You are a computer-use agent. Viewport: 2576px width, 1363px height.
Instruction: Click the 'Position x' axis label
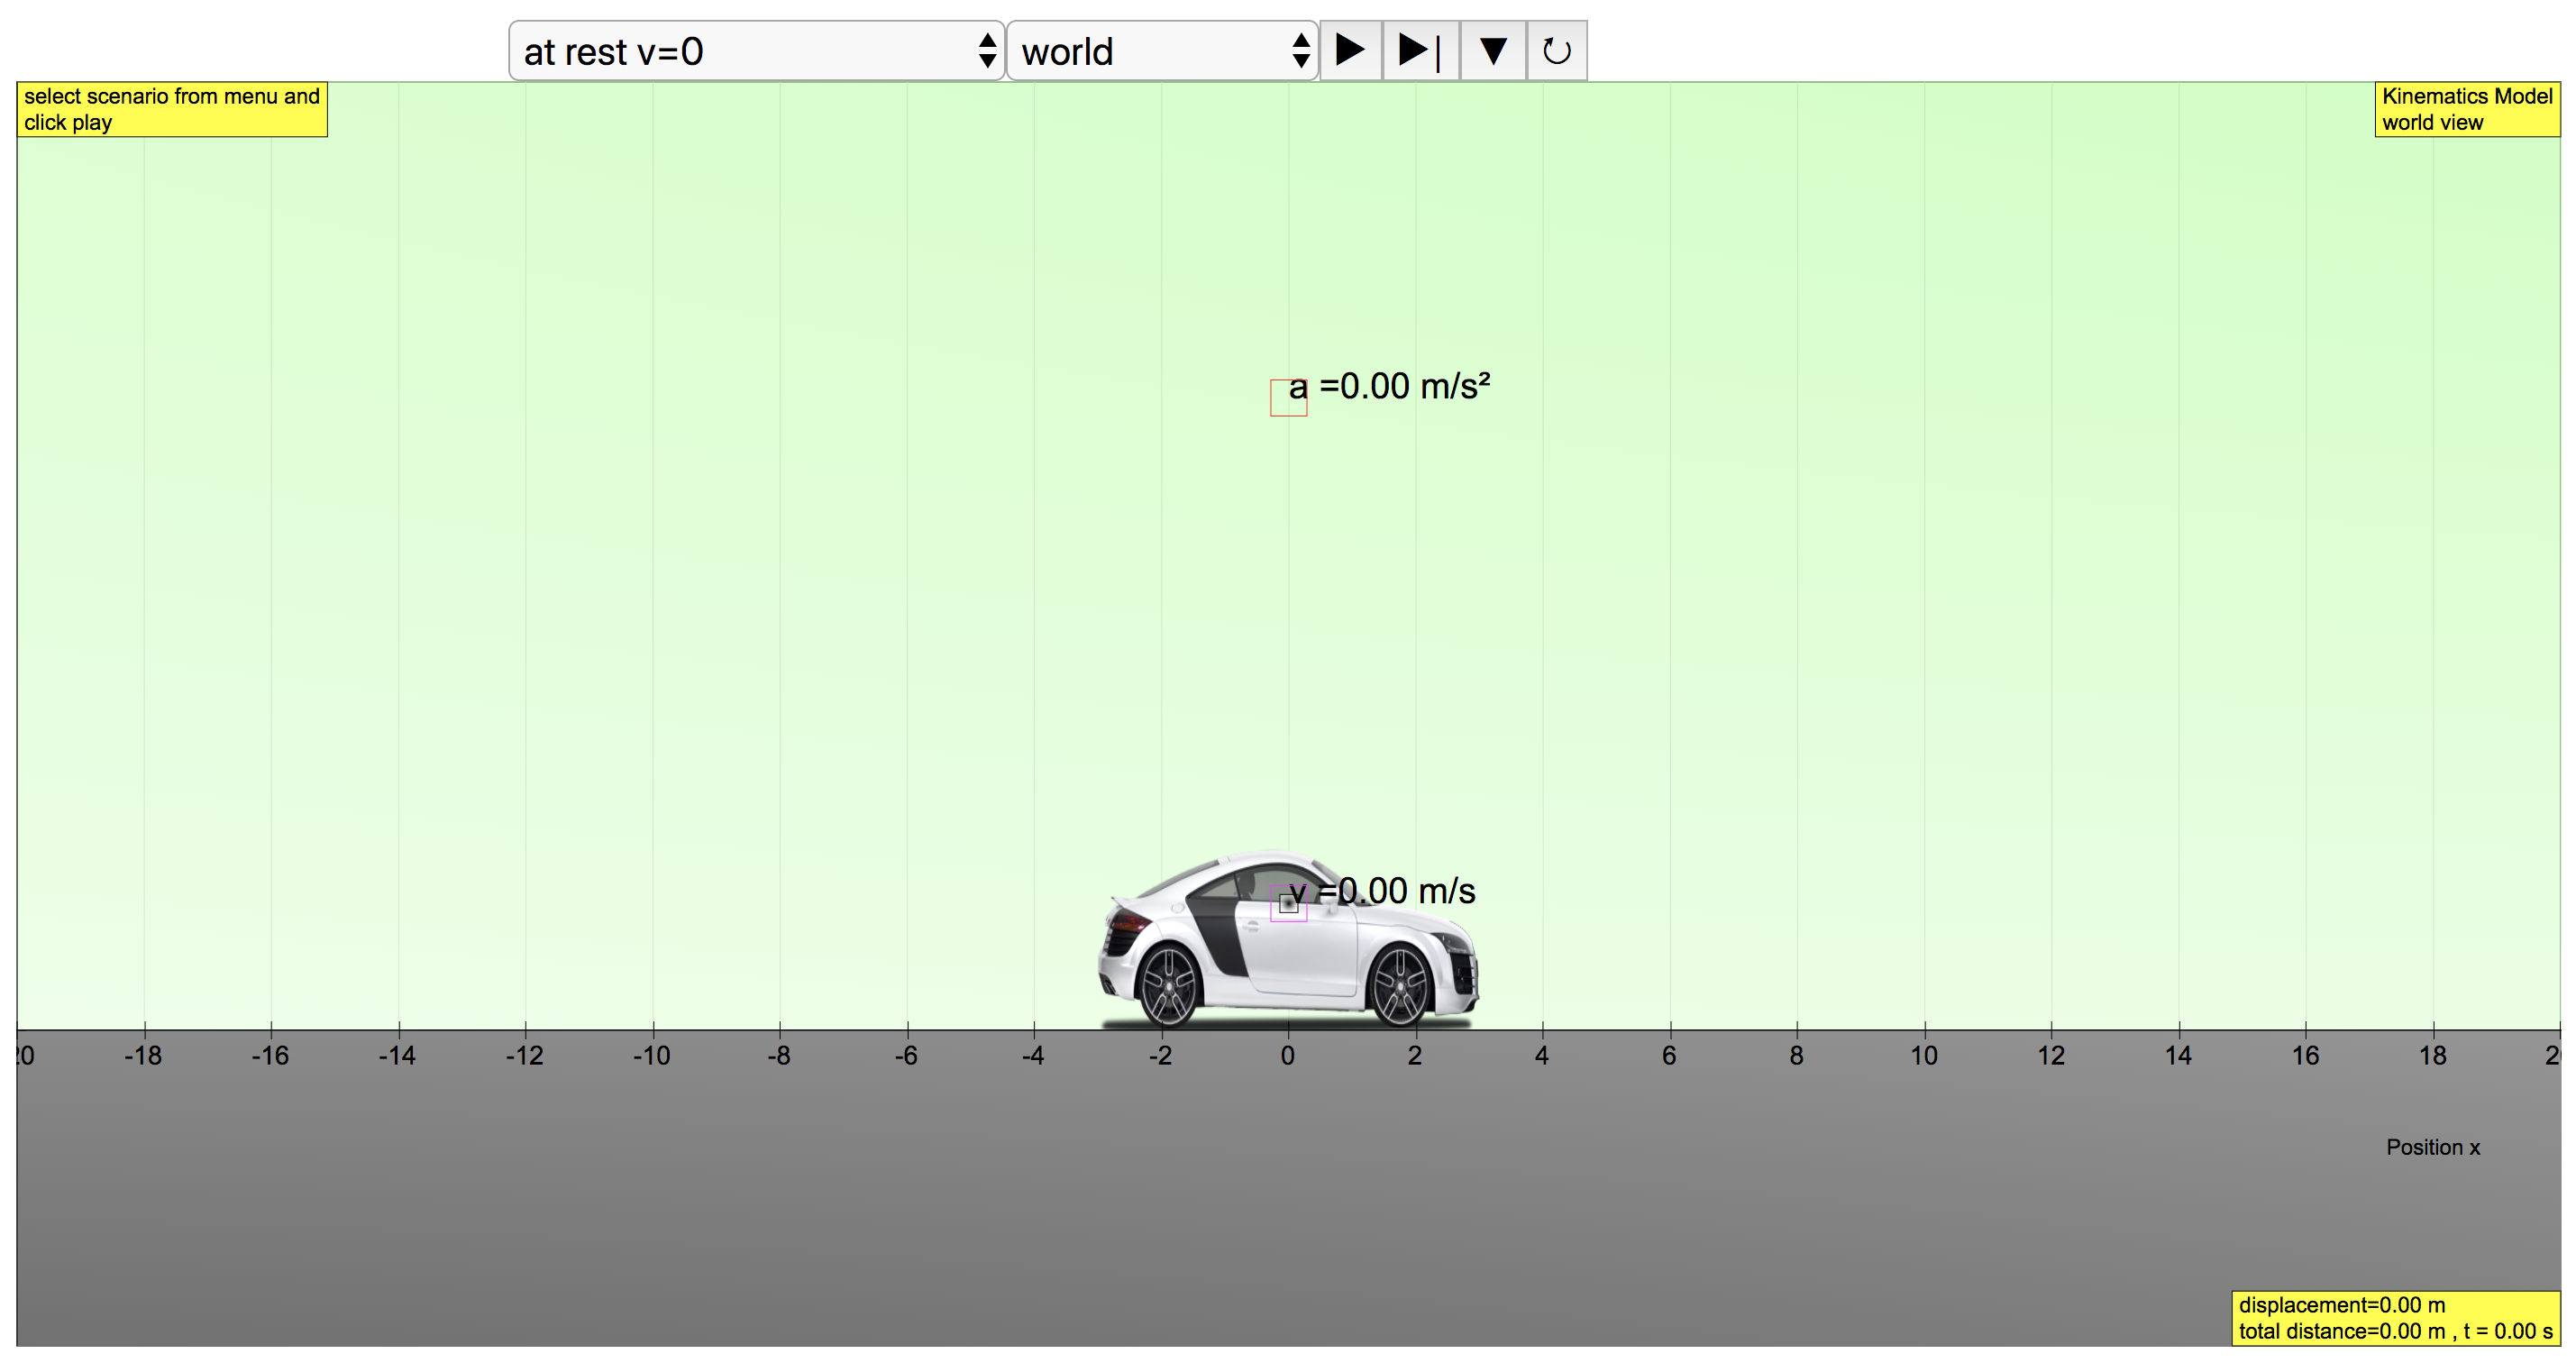pos(2432,1147)
